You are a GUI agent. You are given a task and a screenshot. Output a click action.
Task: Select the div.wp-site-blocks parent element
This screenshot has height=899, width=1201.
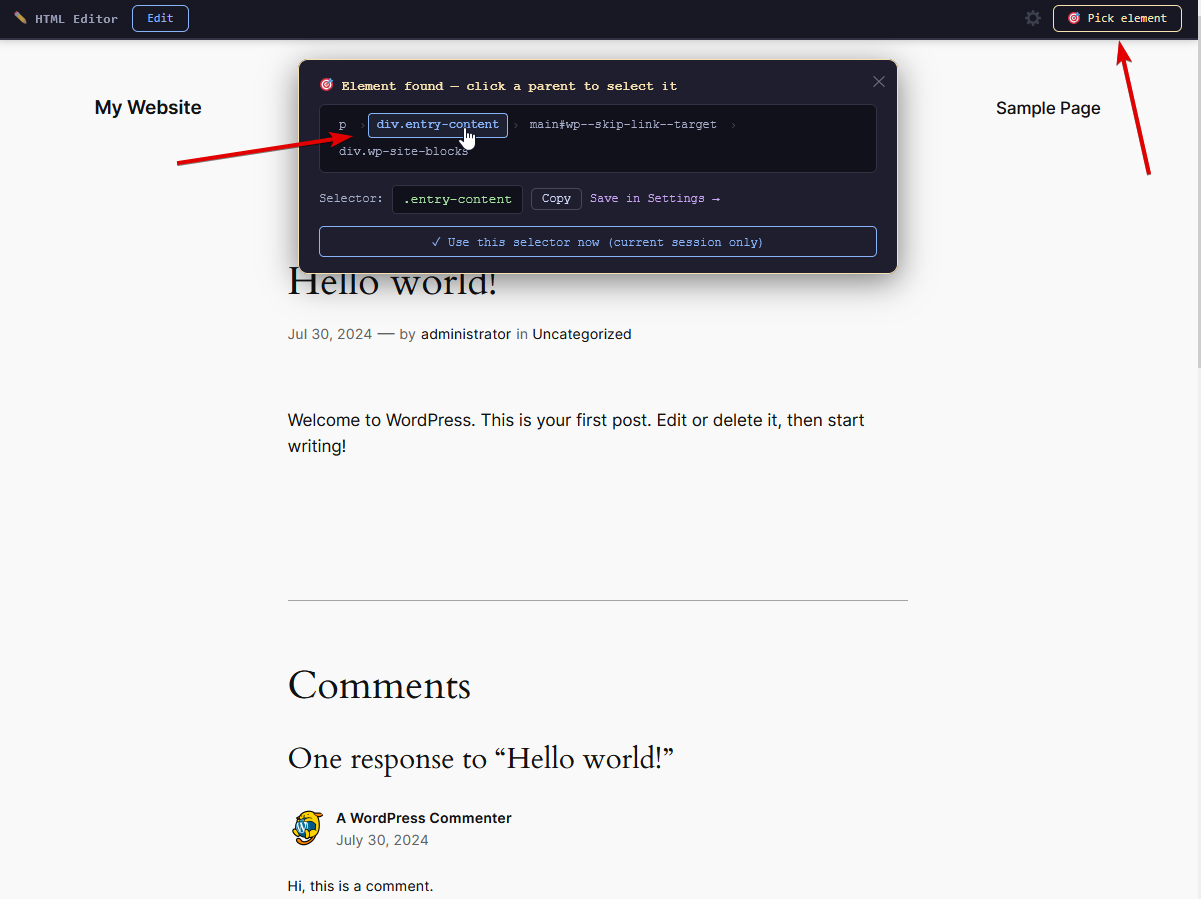click(x=403, y=151)
